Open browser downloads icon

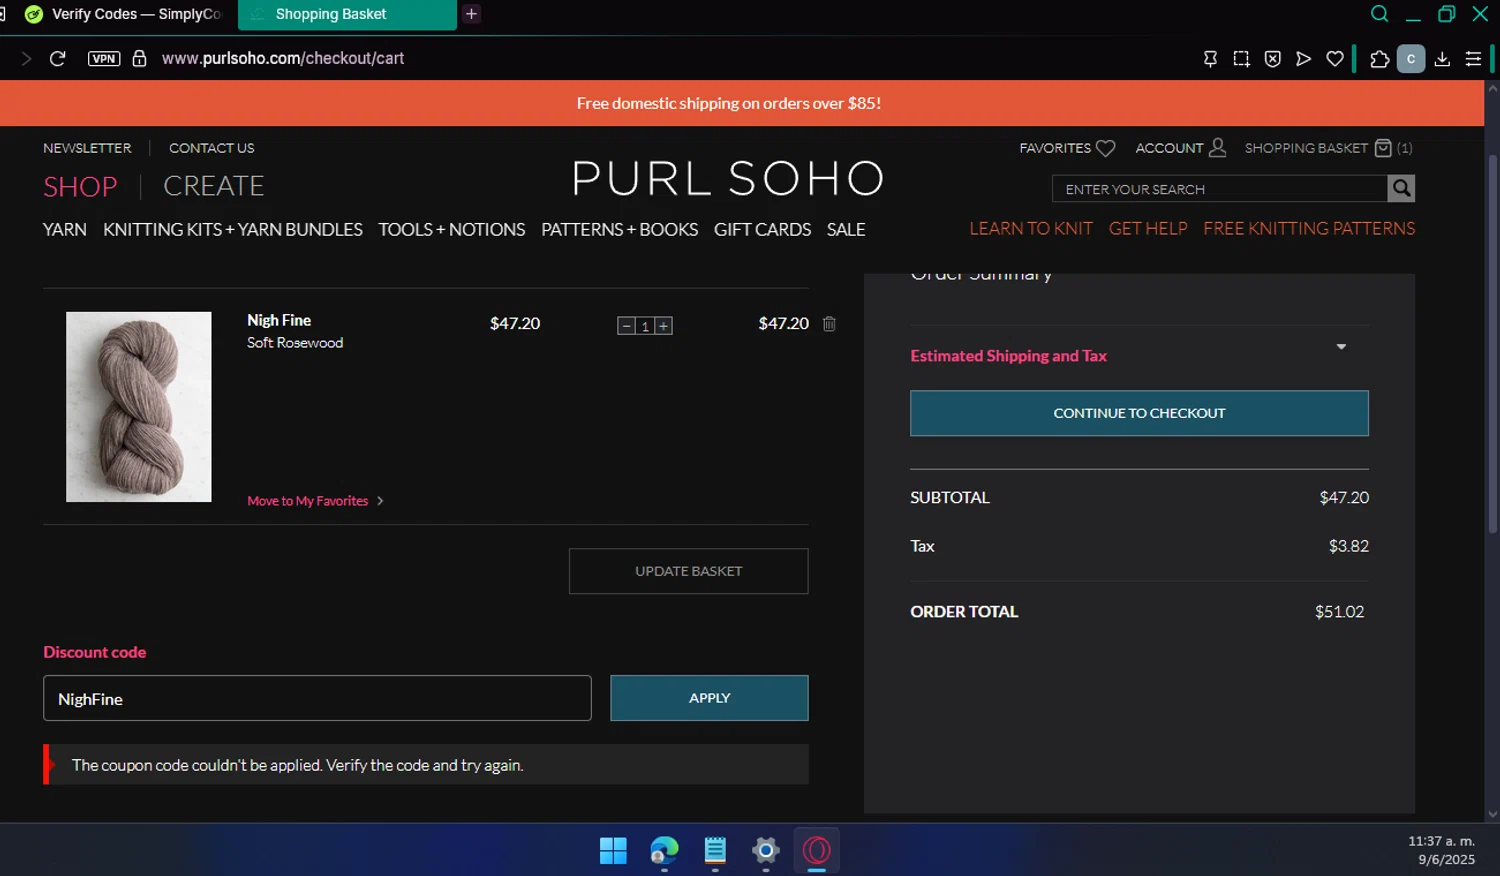[x=1442, y=59]
